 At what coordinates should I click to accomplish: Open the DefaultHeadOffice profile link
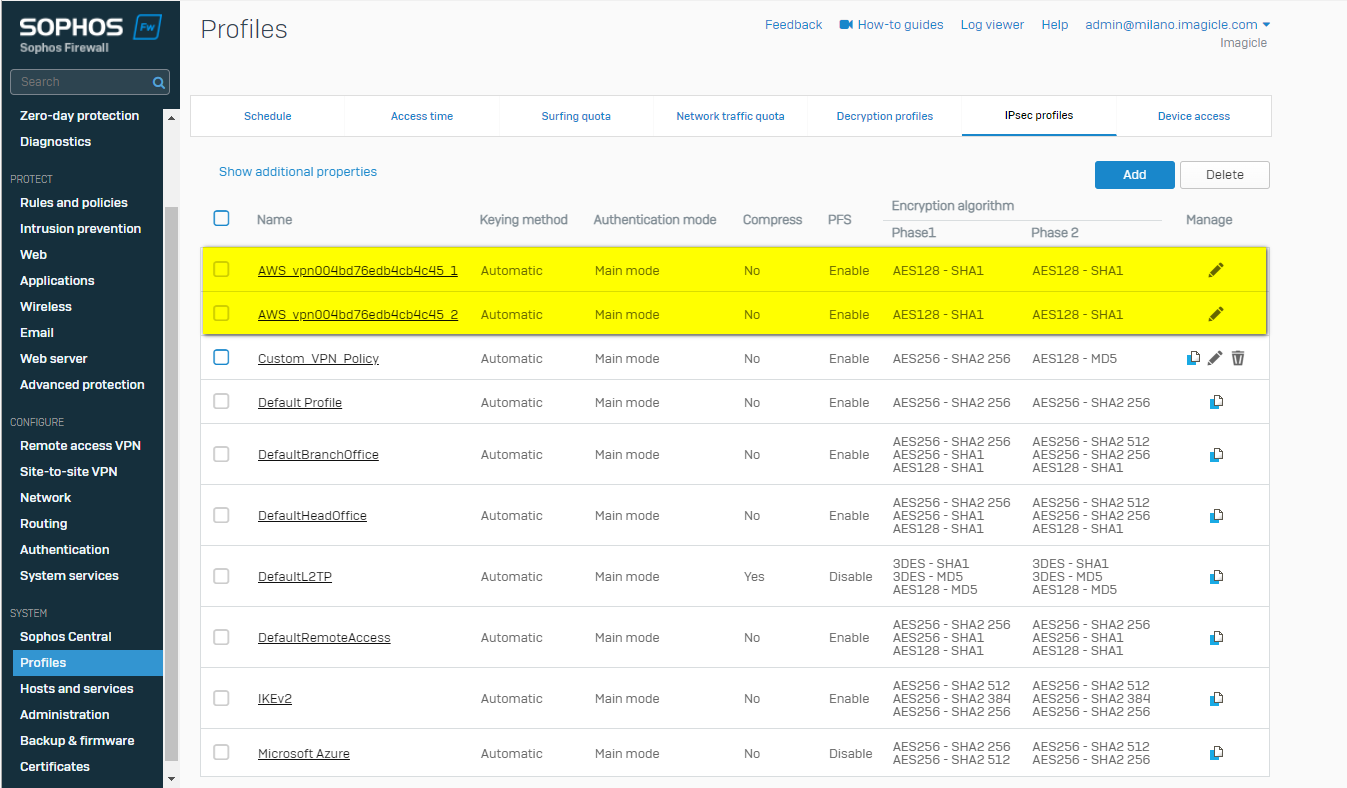[x=312, y=516]
